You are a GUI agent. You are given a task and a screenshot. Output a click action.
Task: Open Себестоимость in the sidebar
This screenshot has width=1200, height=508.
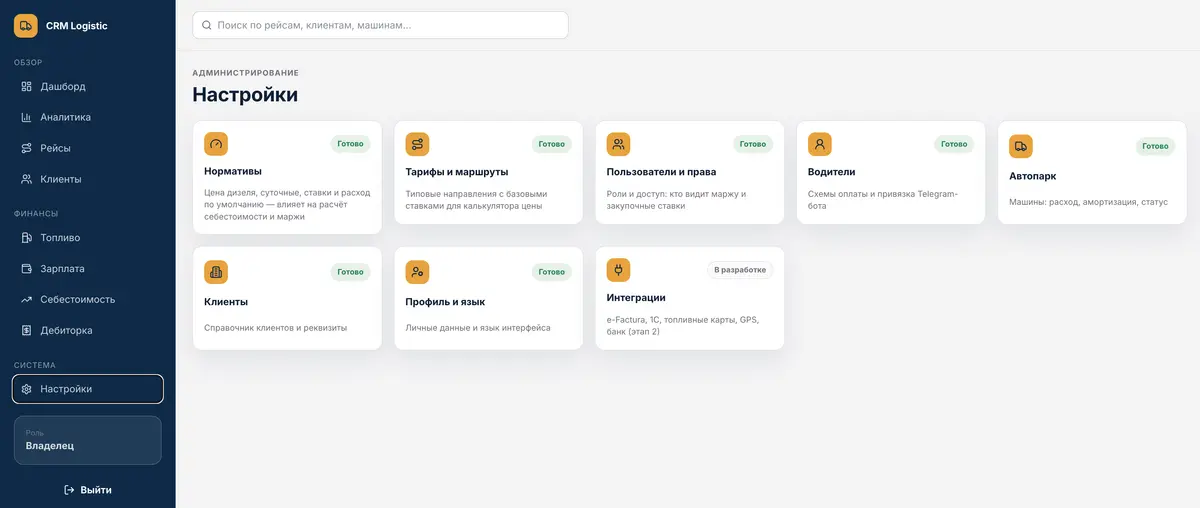pos(88,299)
